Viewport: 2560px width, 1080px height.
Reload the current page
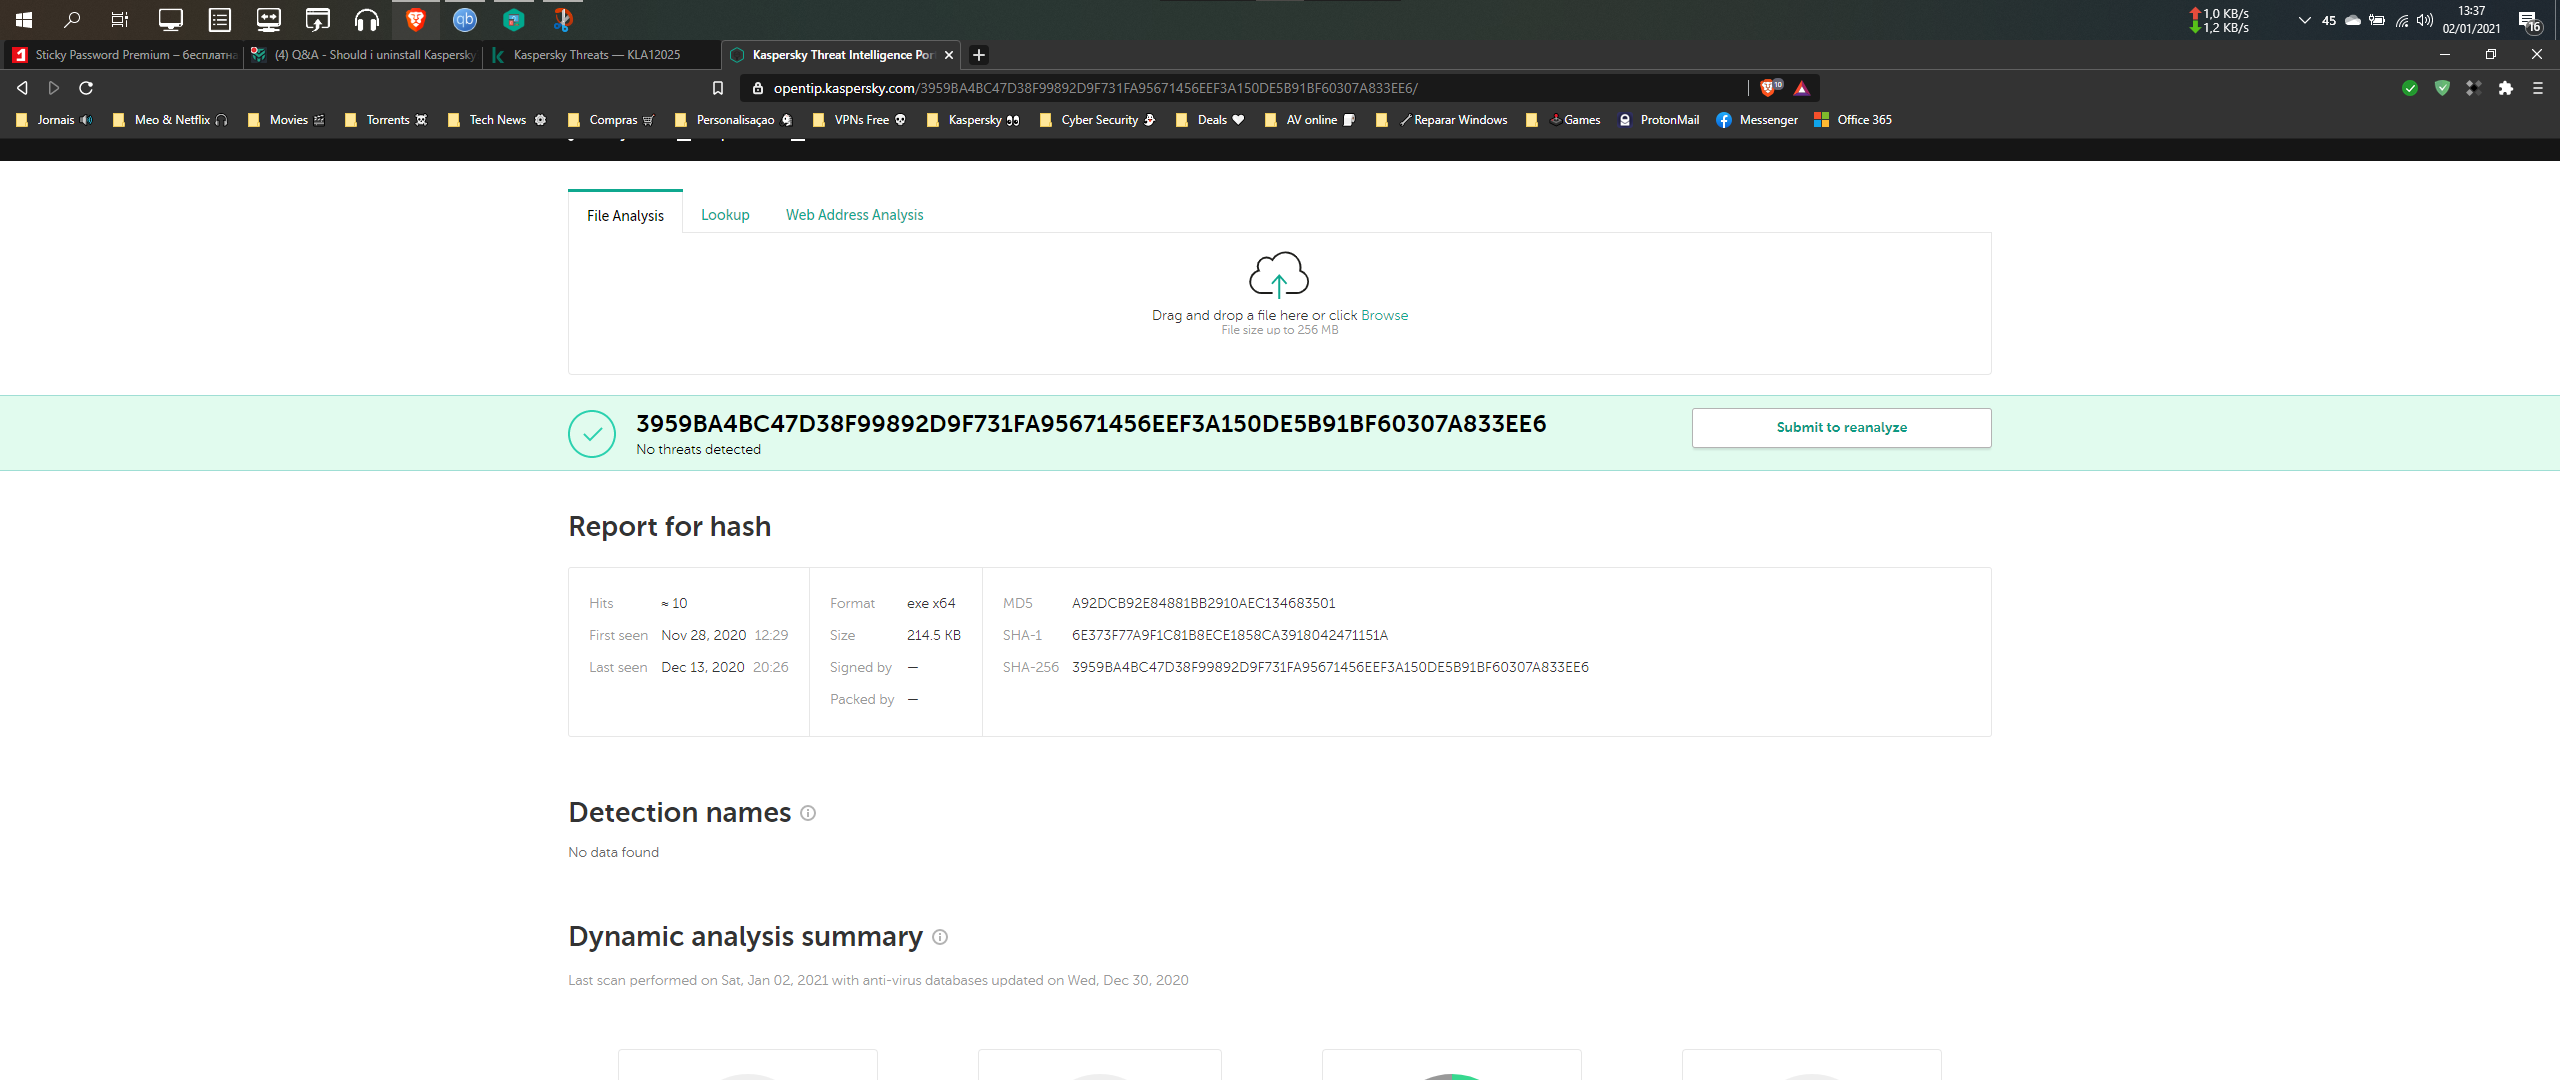tap(86, 88)
